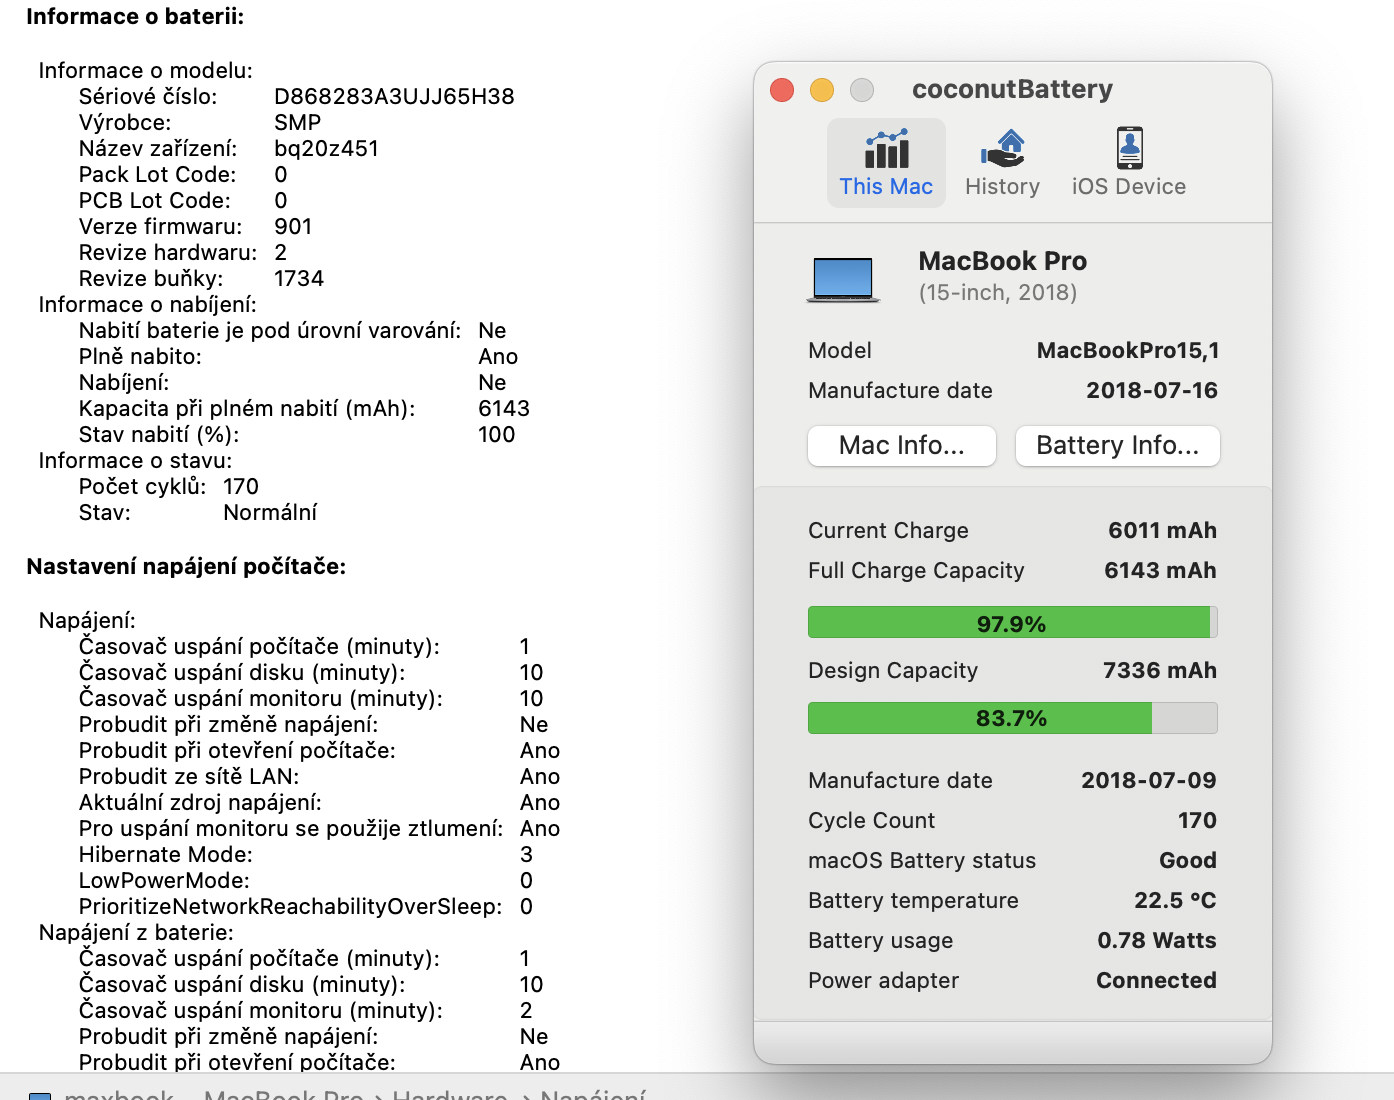Click the "Nastavení napájení počítače:" heading
Viewport: 1394px width, 1100px height.
186,566
